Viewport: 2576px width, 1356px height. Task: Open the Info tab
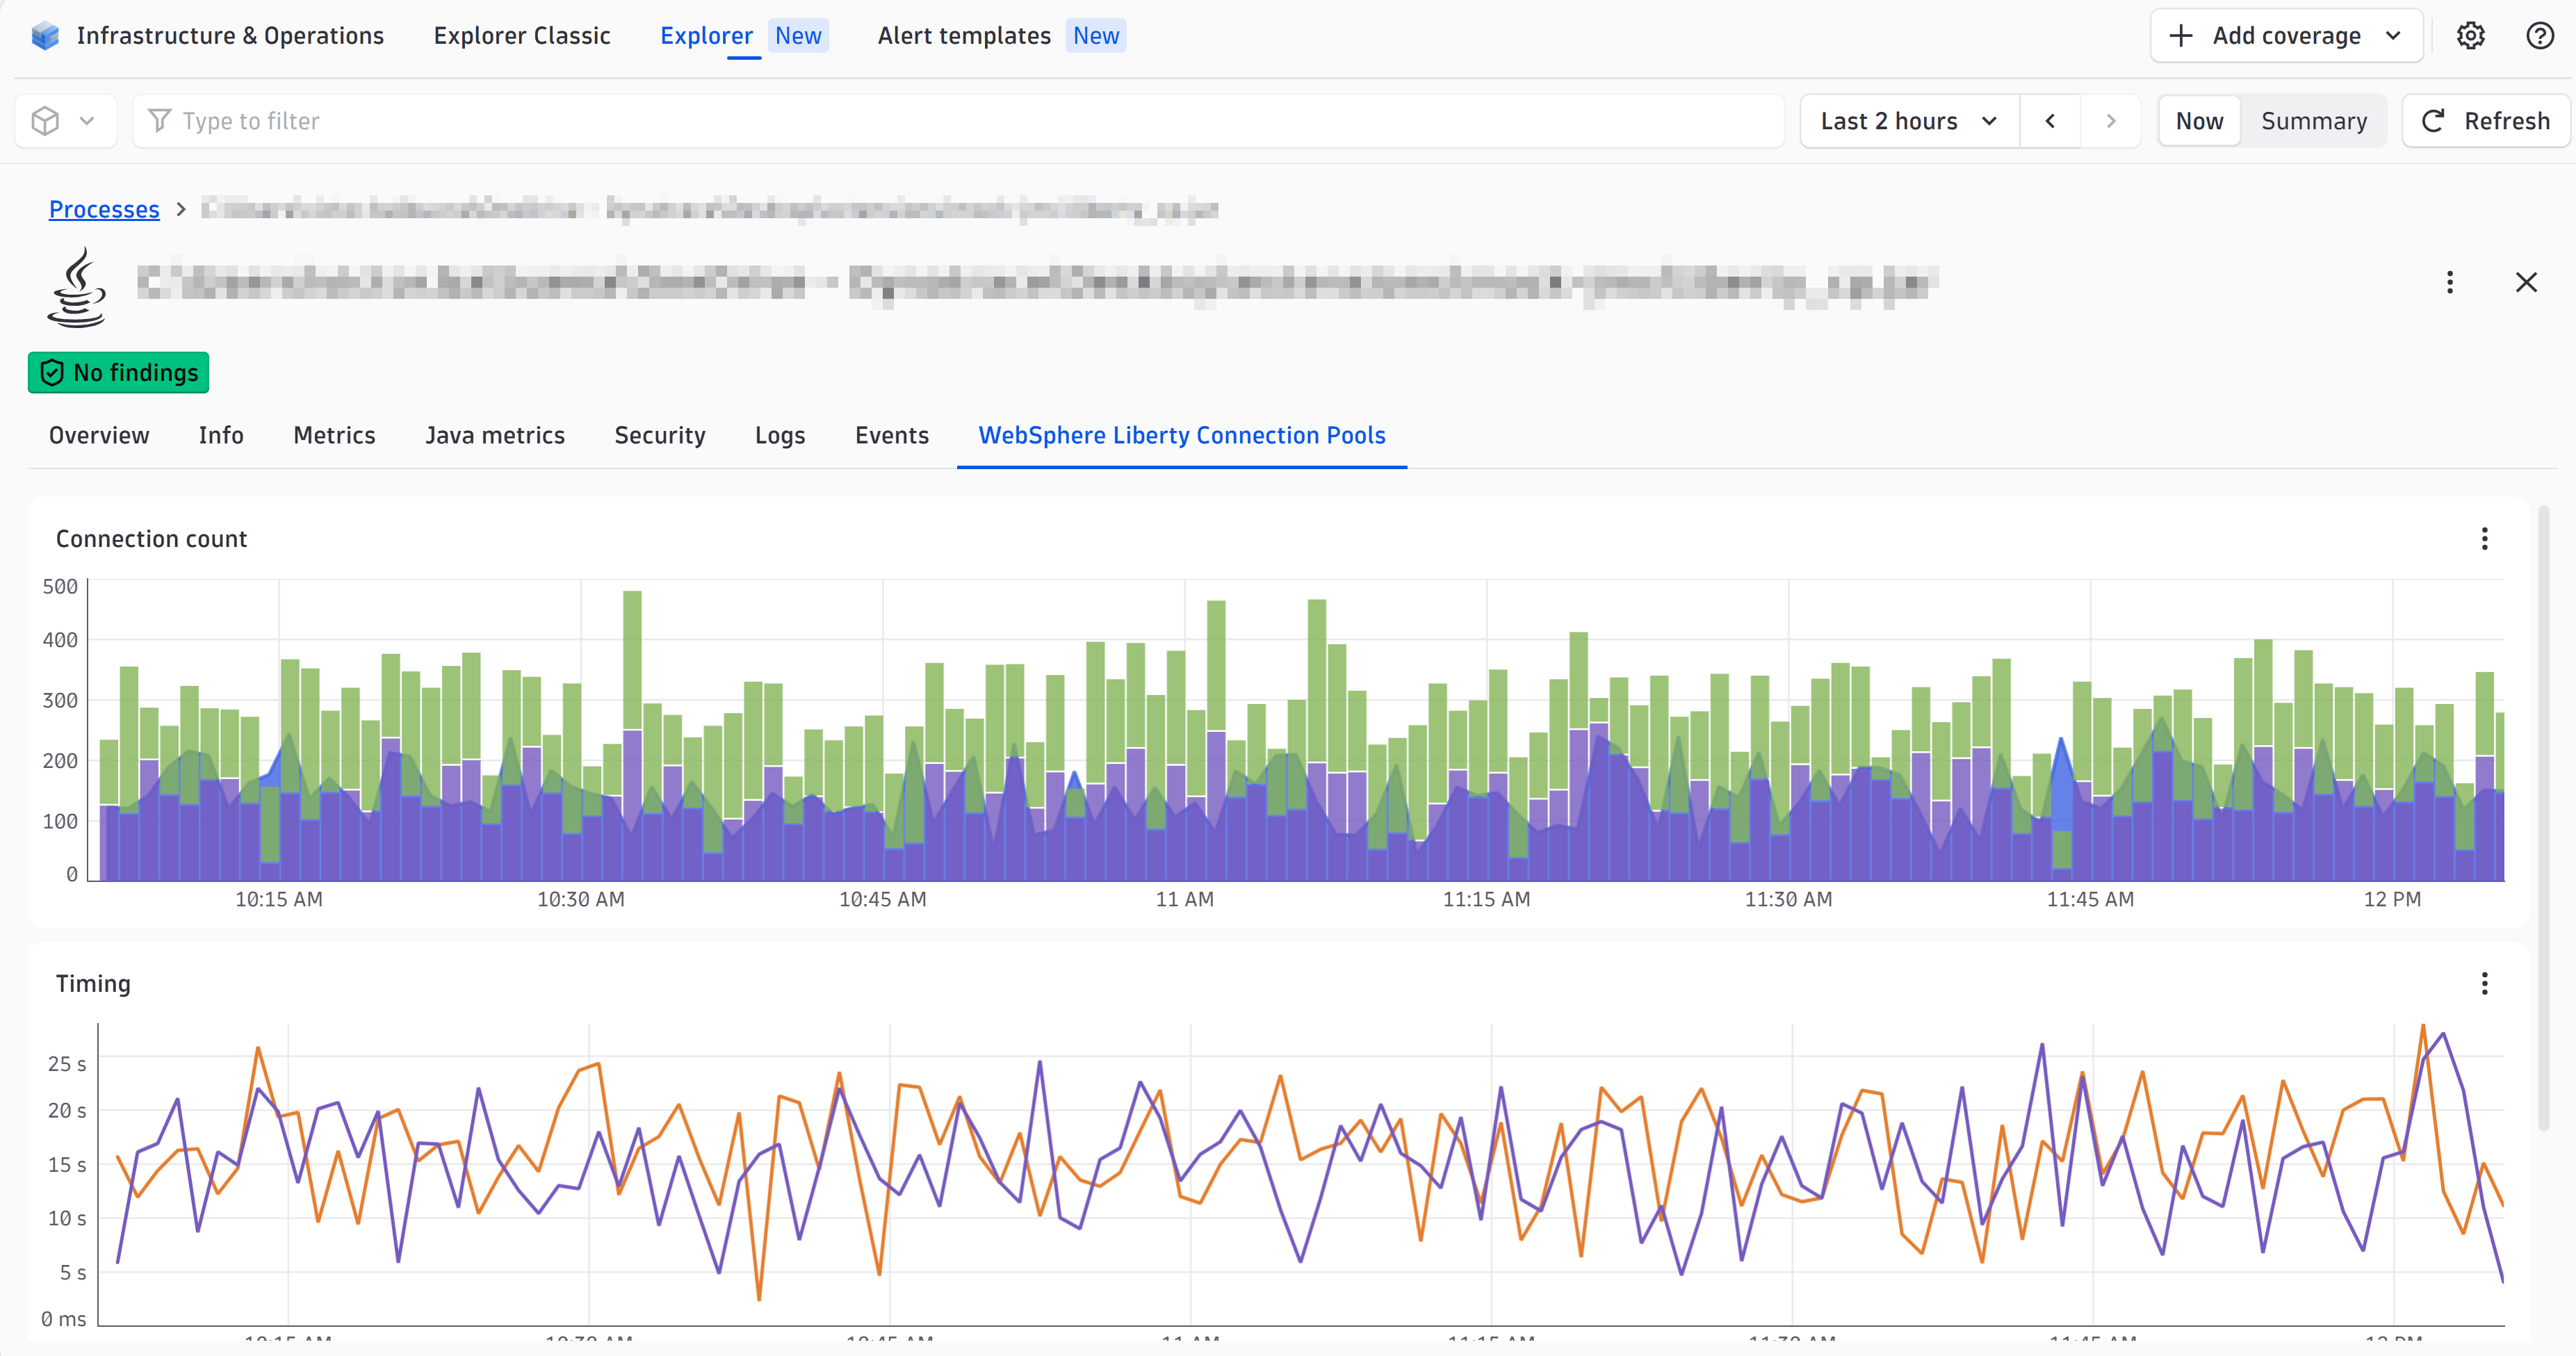click(x=221, y=435)
